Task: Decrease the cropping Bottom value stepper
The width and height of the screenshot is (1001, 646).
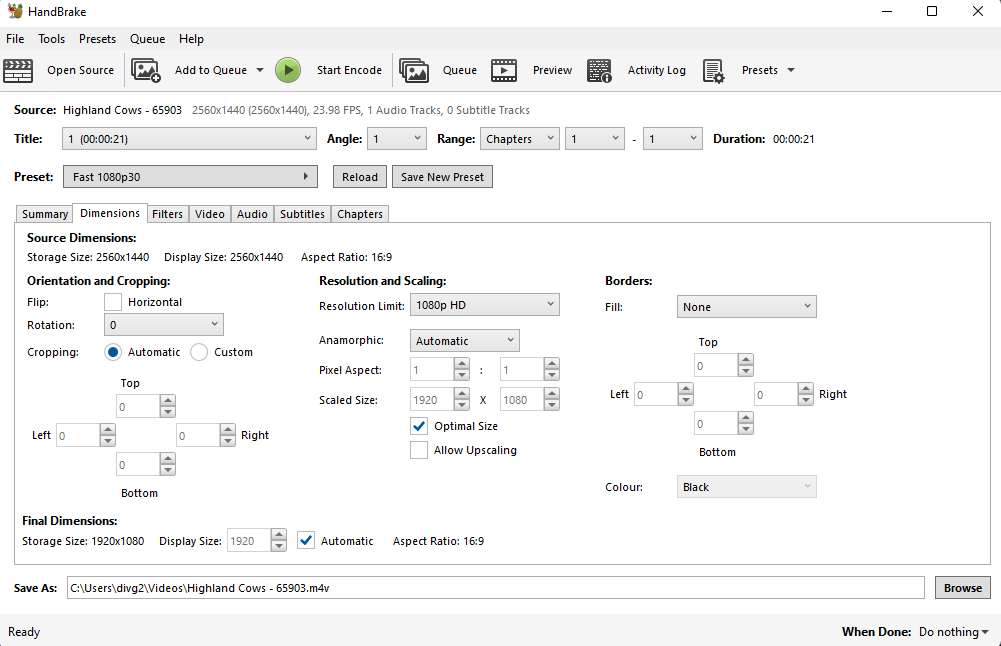Action: [168, 470]
